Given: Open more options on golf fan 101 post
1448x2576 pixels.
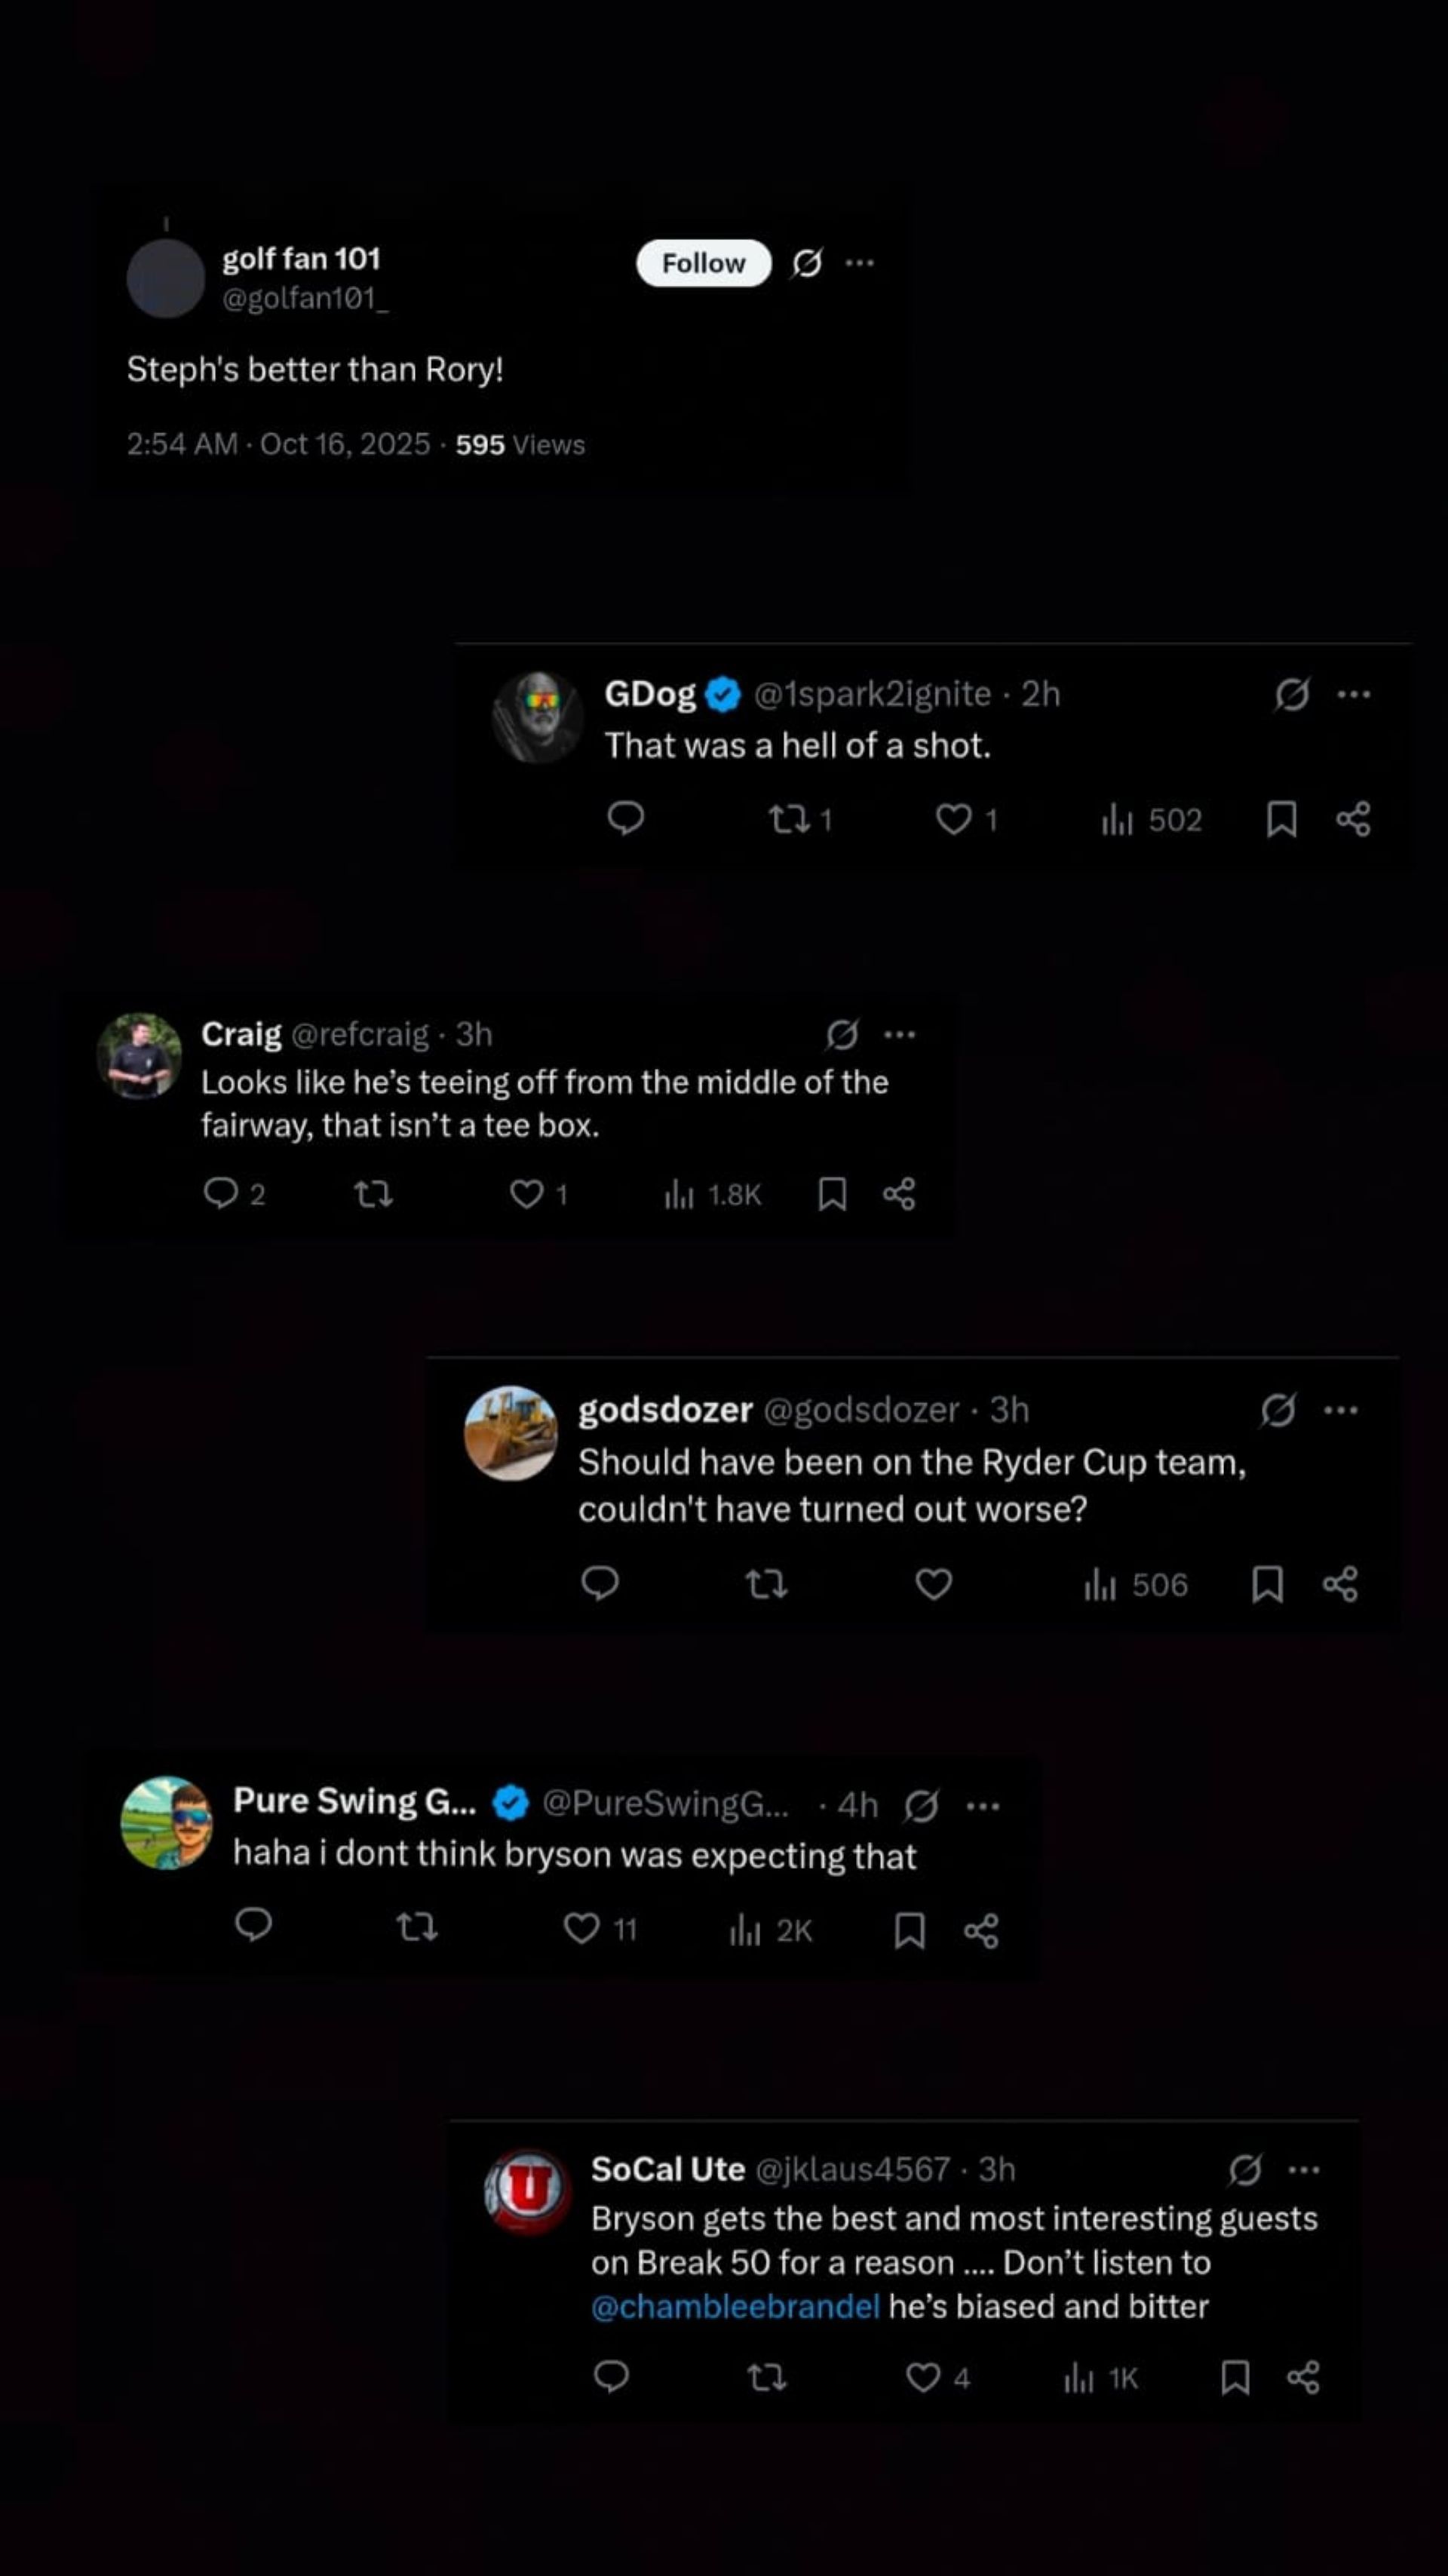Looking at the screenshot, I should click(859, 263).
